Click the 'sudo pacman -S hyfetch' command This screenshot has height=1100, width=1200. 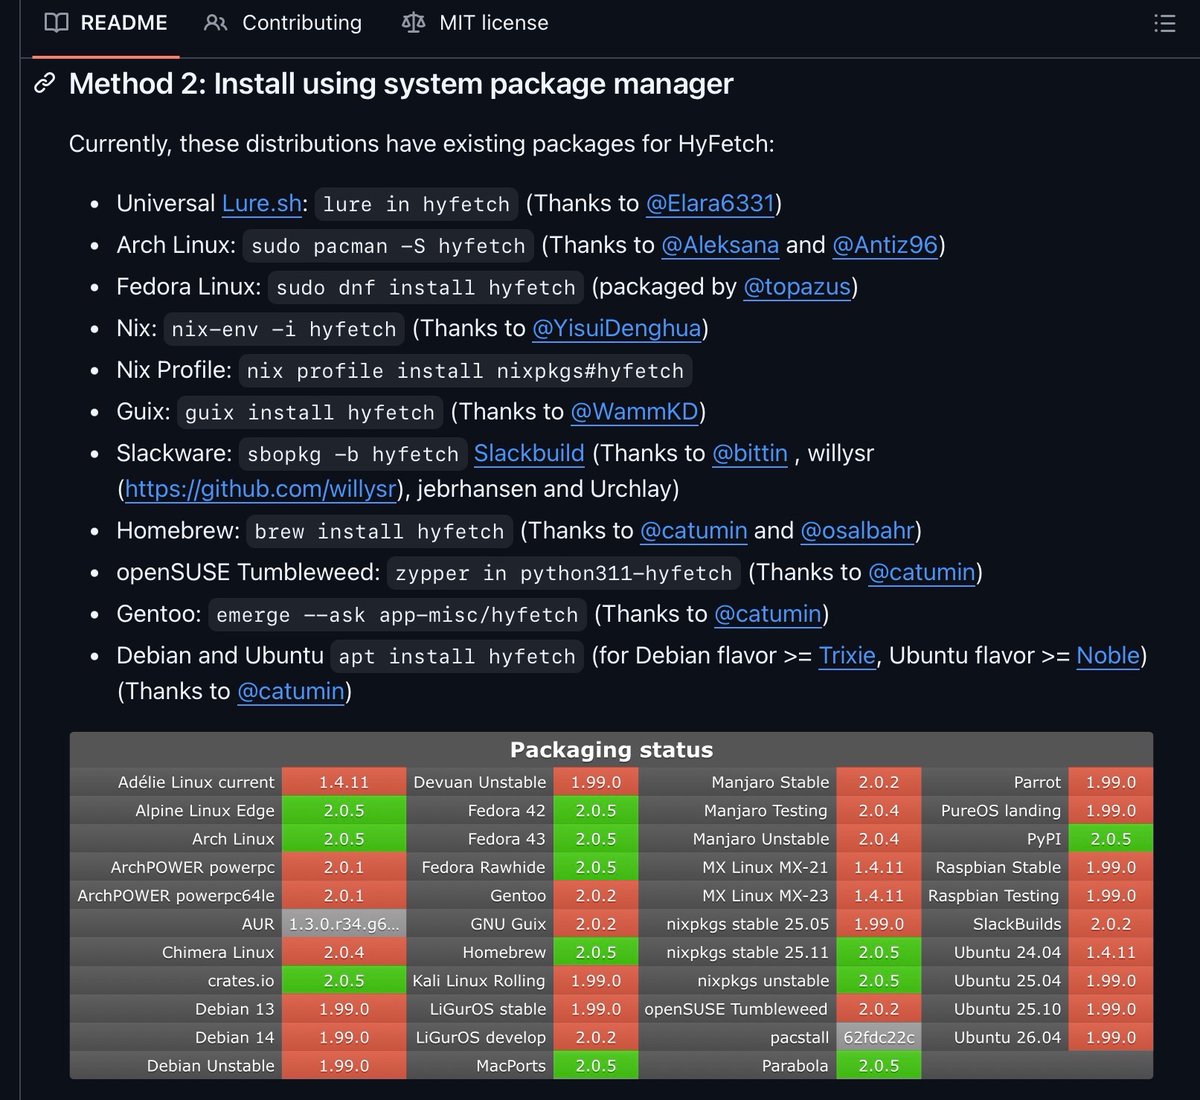(x=388, y=246)
